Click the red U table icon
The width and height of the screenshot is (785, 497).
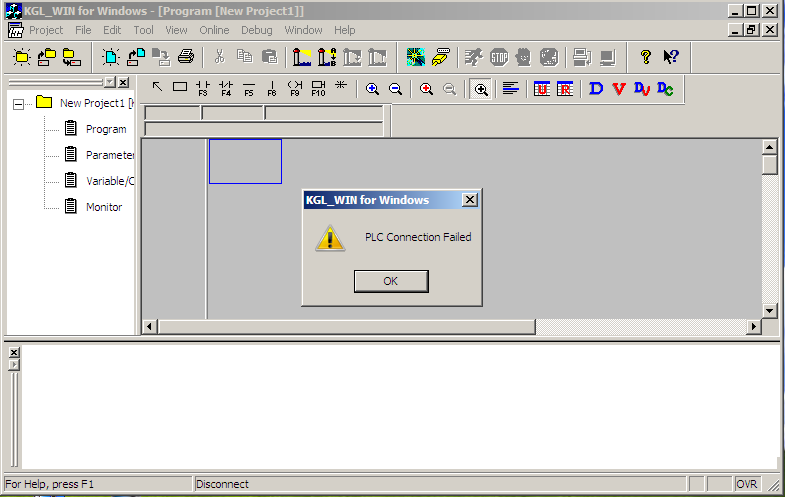(542, 89)
